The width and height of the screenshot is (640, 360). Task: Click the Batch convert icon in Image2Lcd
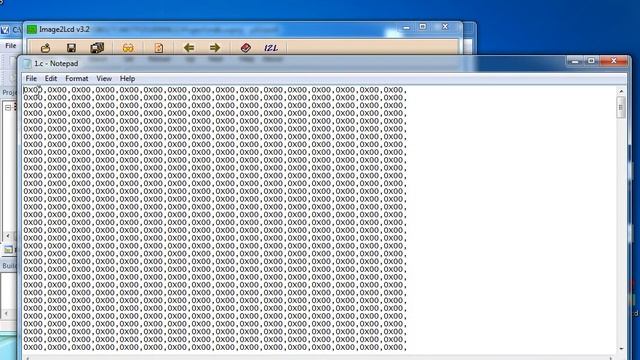pos(97,48)
